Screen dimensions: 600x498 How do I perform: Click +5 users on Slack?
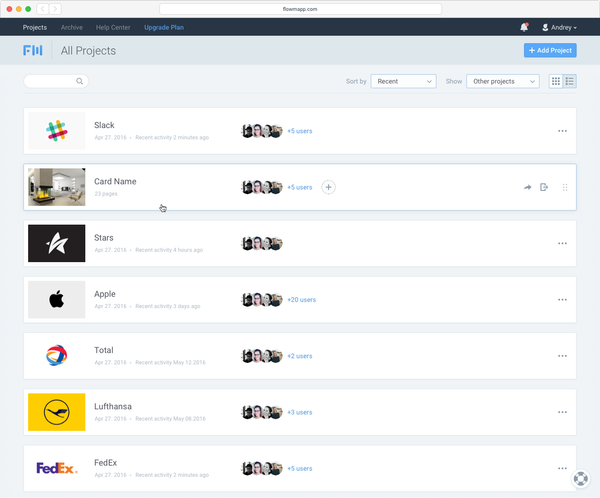pos(300,131)
